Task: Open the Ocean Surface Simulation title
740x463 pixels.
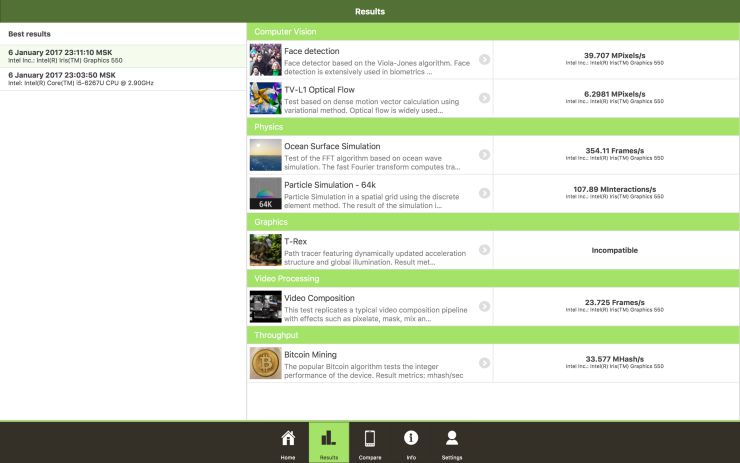Action: 332,146
